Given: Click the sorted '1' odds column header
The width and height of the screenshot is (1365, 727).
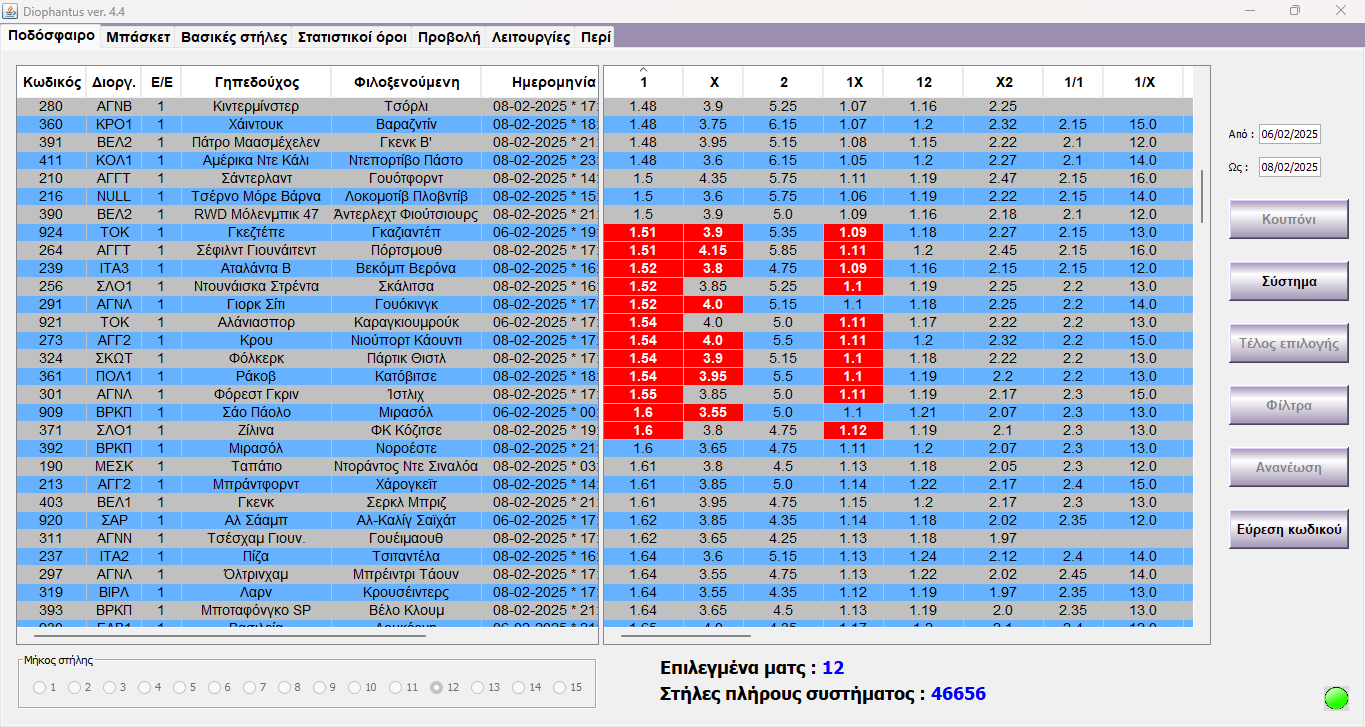Looking at the screenshot, I should [643, 82].
